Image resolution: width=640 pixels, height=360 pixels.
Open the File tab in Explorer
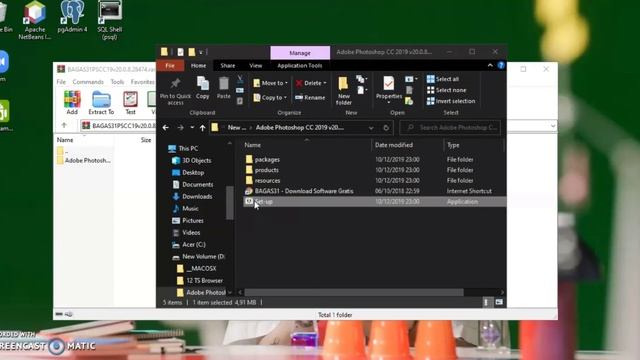pos(170,65)
